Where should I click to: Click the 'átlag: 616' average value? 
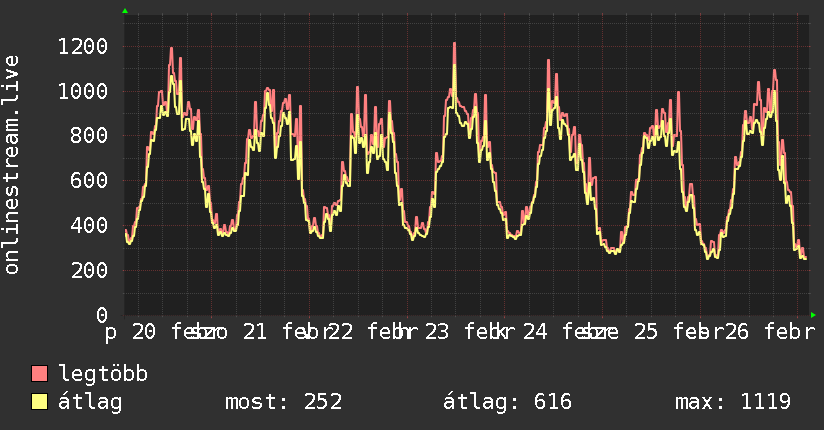507,402
